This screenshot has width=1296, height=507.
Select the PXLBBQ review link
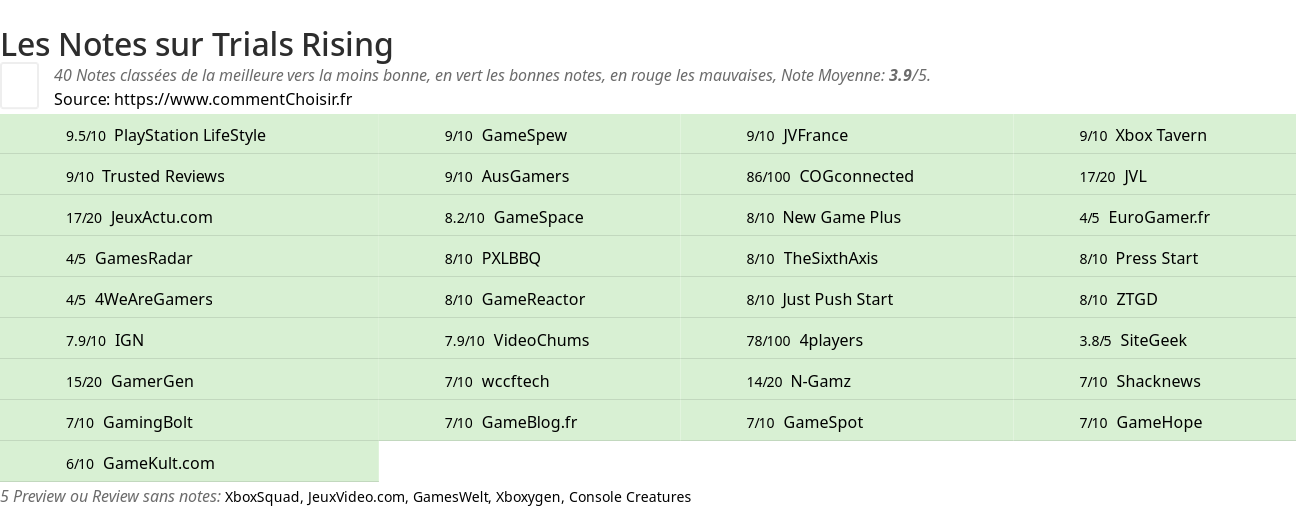511,258
